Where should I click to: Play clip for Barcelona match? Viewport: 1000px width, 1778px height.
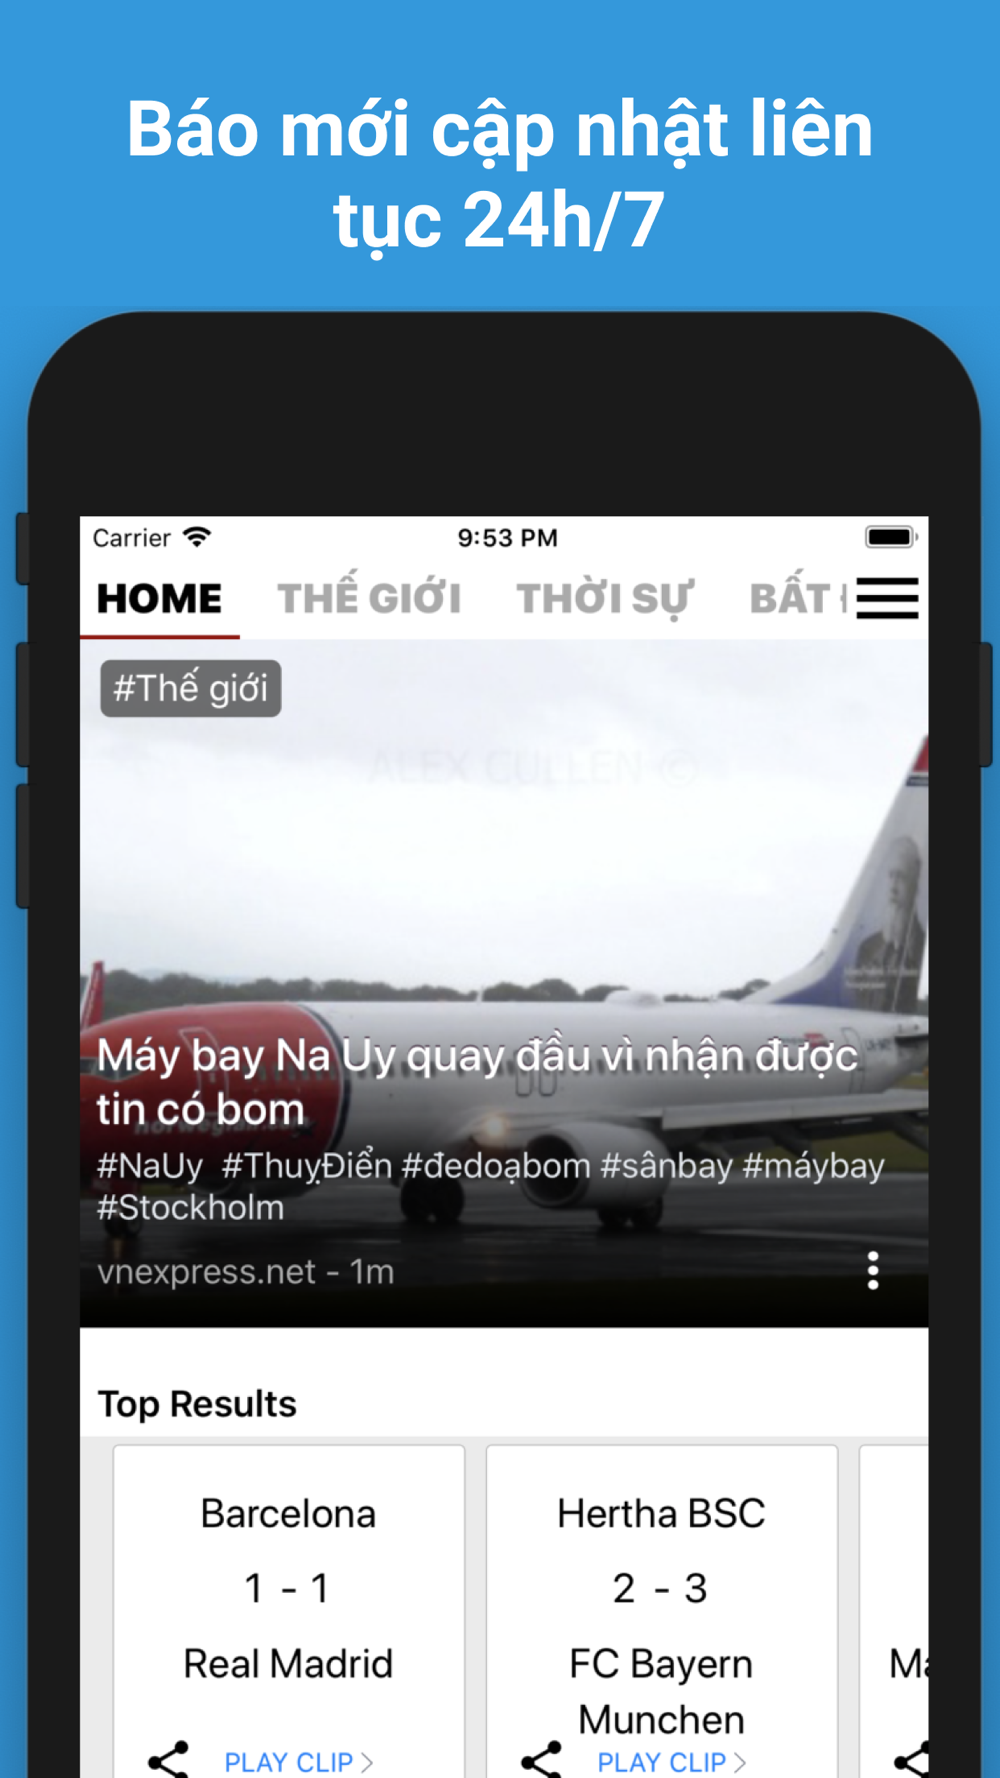click(298, 1761)
